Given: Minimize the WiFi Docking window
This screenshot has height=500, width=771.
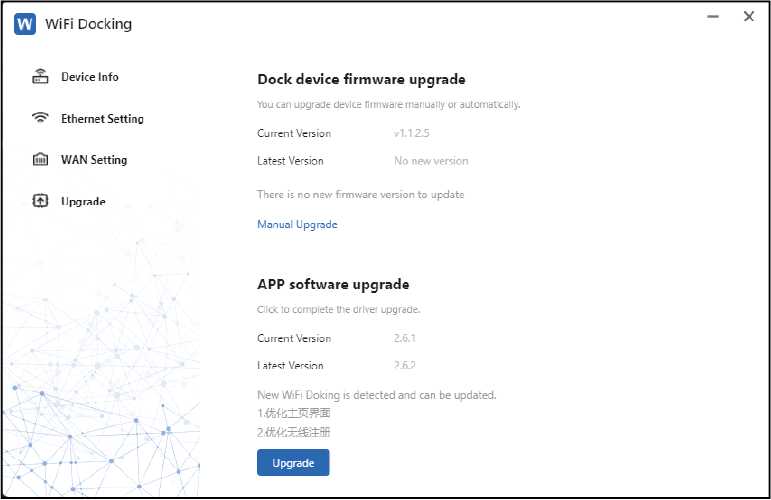Looking at the screenshot, I should [713, 17].
